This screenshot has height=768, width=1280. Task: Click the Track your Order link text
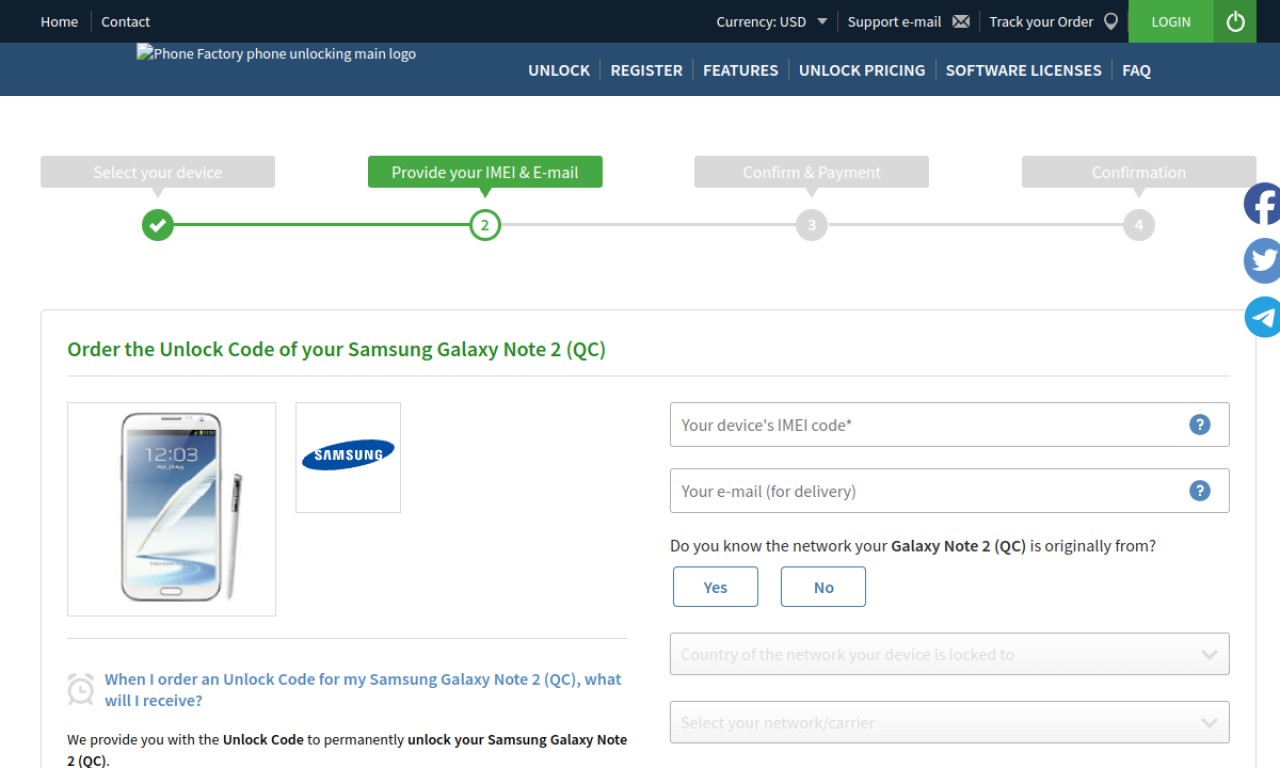[x=1041, y=21]
